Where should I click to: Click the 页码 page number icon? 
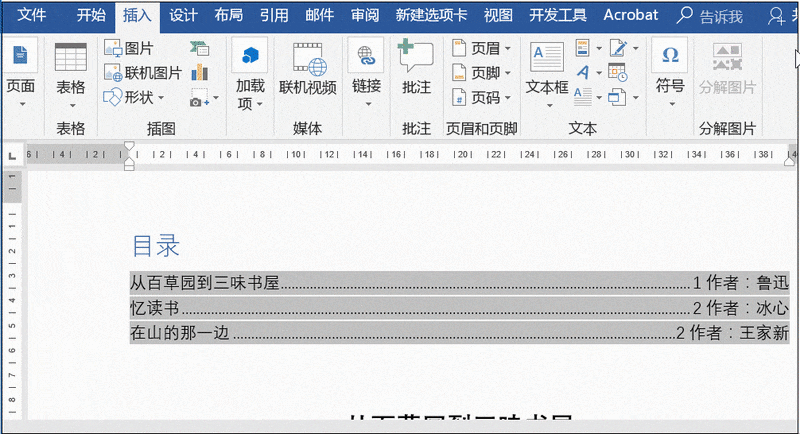click(459, 97)
